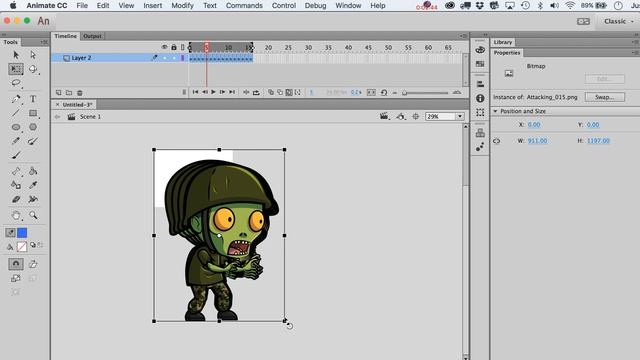Toggle show/hide all layers eye icon
640x360 pixels.
click(x=164, y=47)
